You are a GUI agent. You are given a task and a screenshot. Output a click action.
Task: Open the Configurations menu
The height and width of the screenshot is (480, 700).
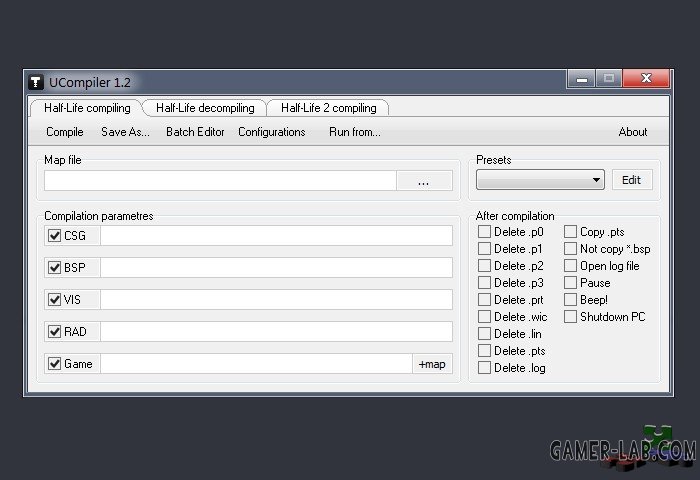coord(271,132)
